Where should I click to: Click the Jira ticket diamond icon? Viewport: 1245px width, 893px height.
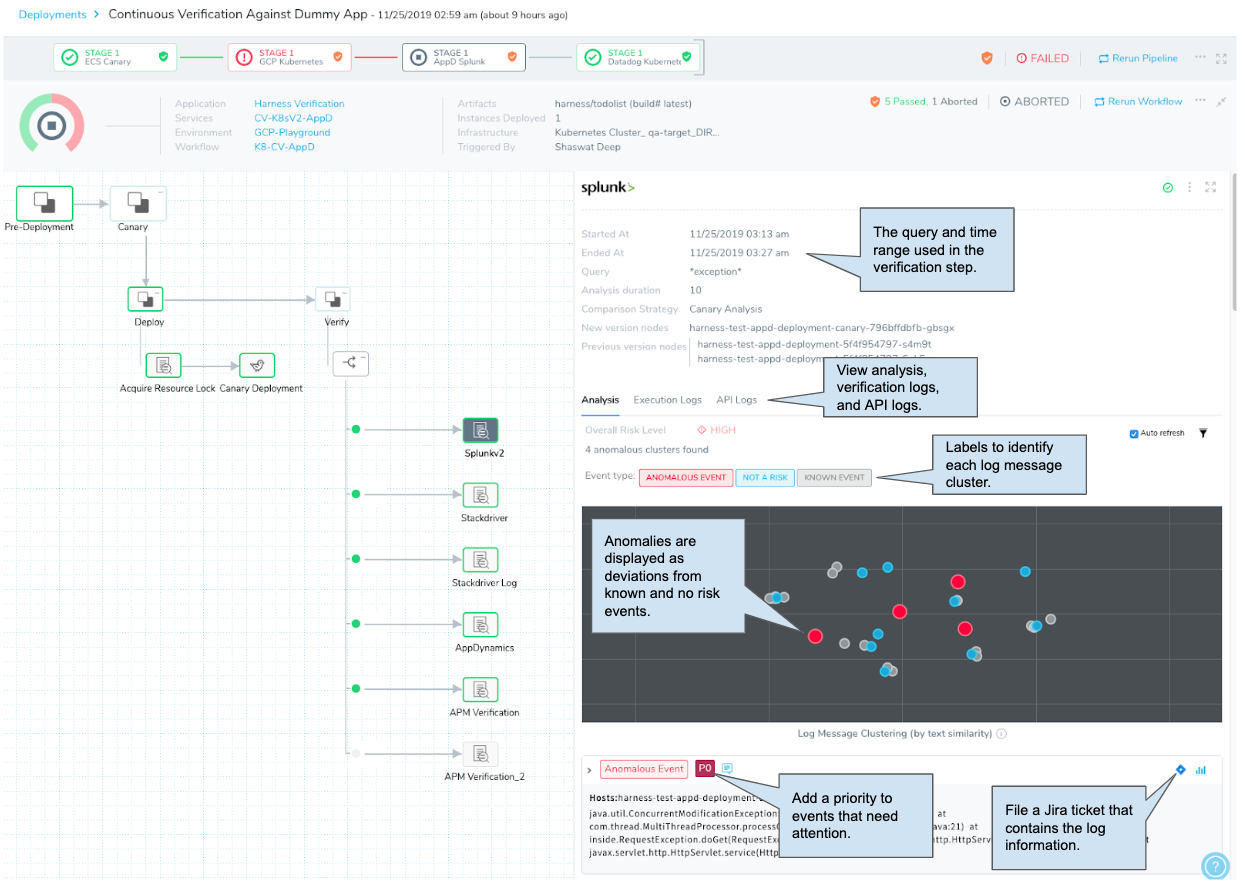coord(1181,769)
